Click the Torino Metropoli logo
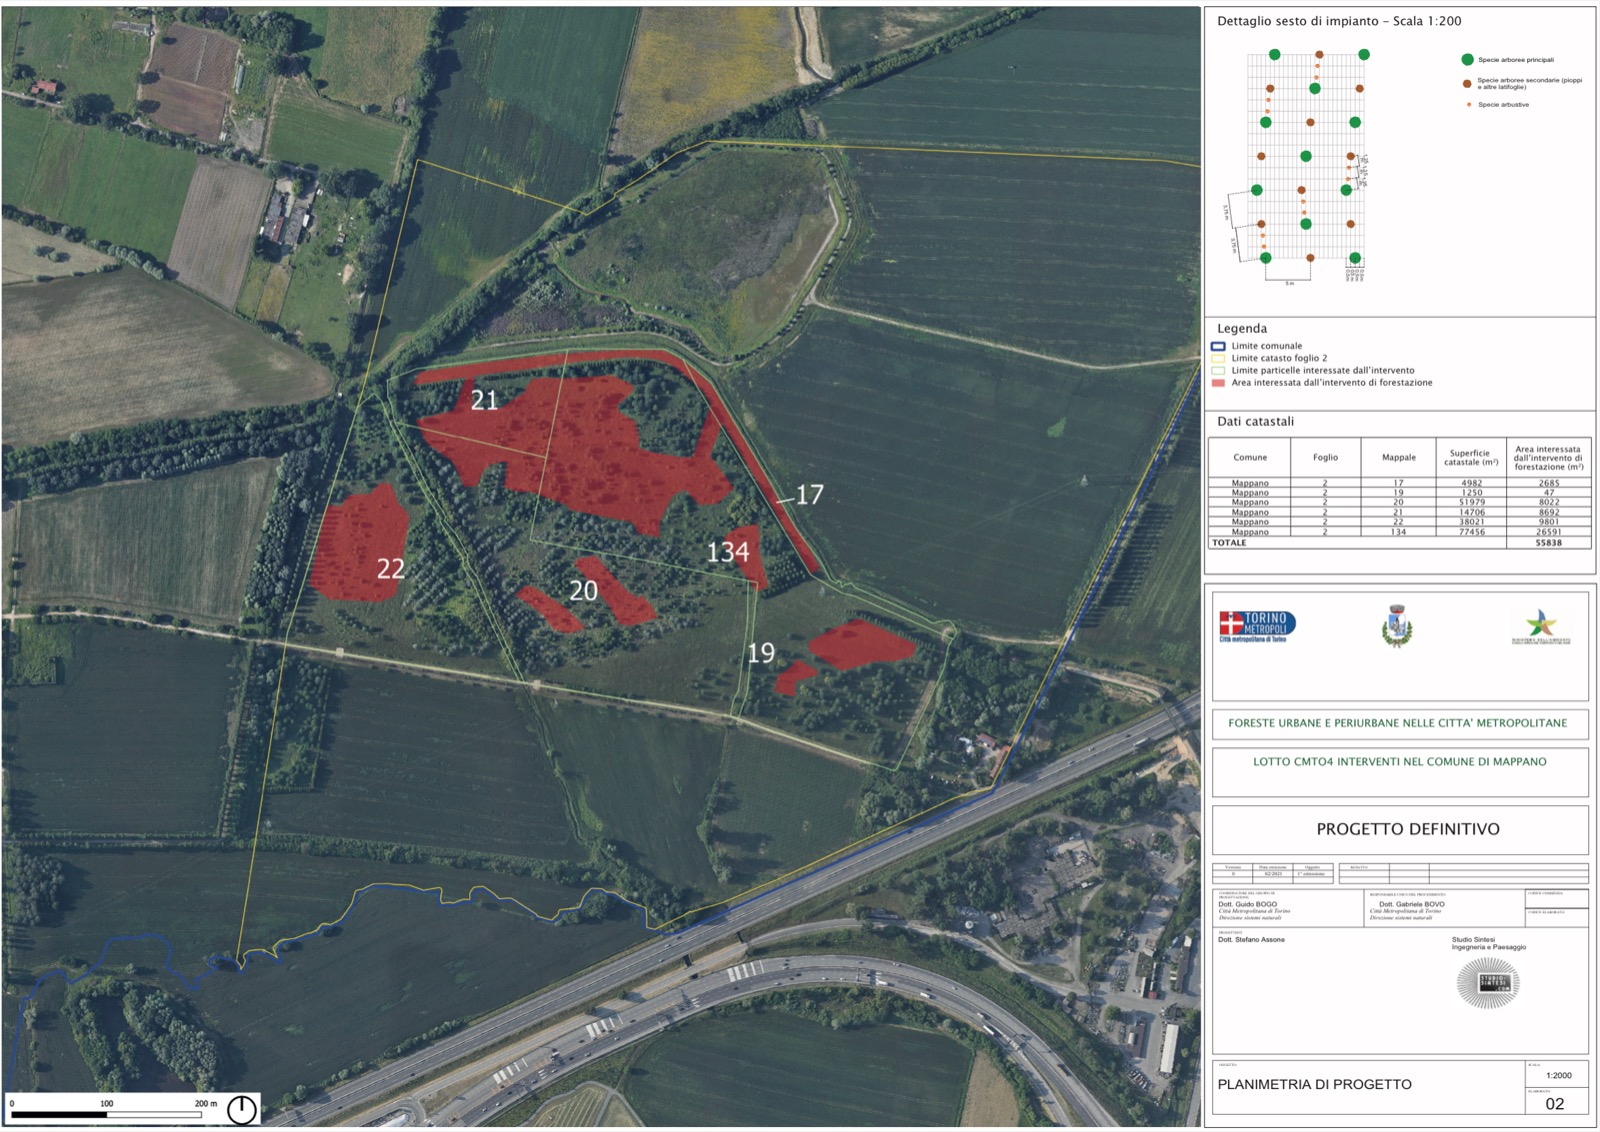 1257,626
